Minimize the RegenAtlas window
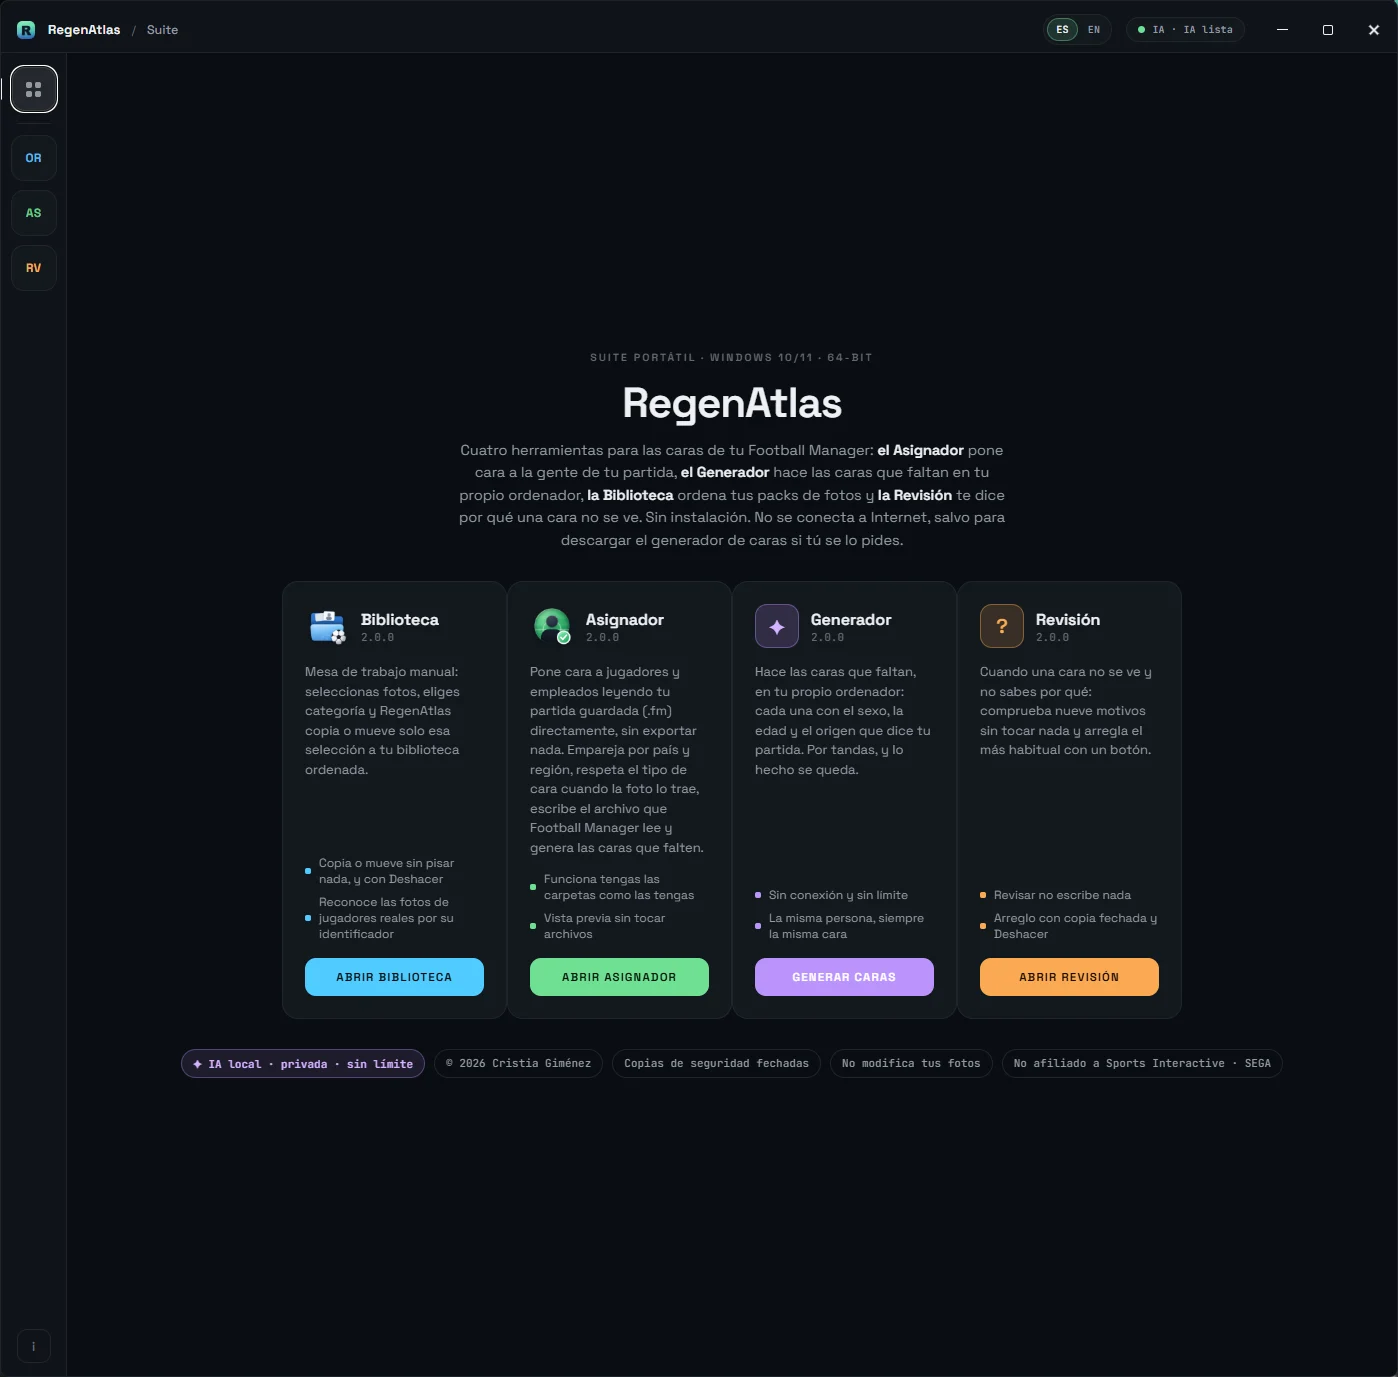This screenshot has width=1398, height=1377. tap(1282, 30)
